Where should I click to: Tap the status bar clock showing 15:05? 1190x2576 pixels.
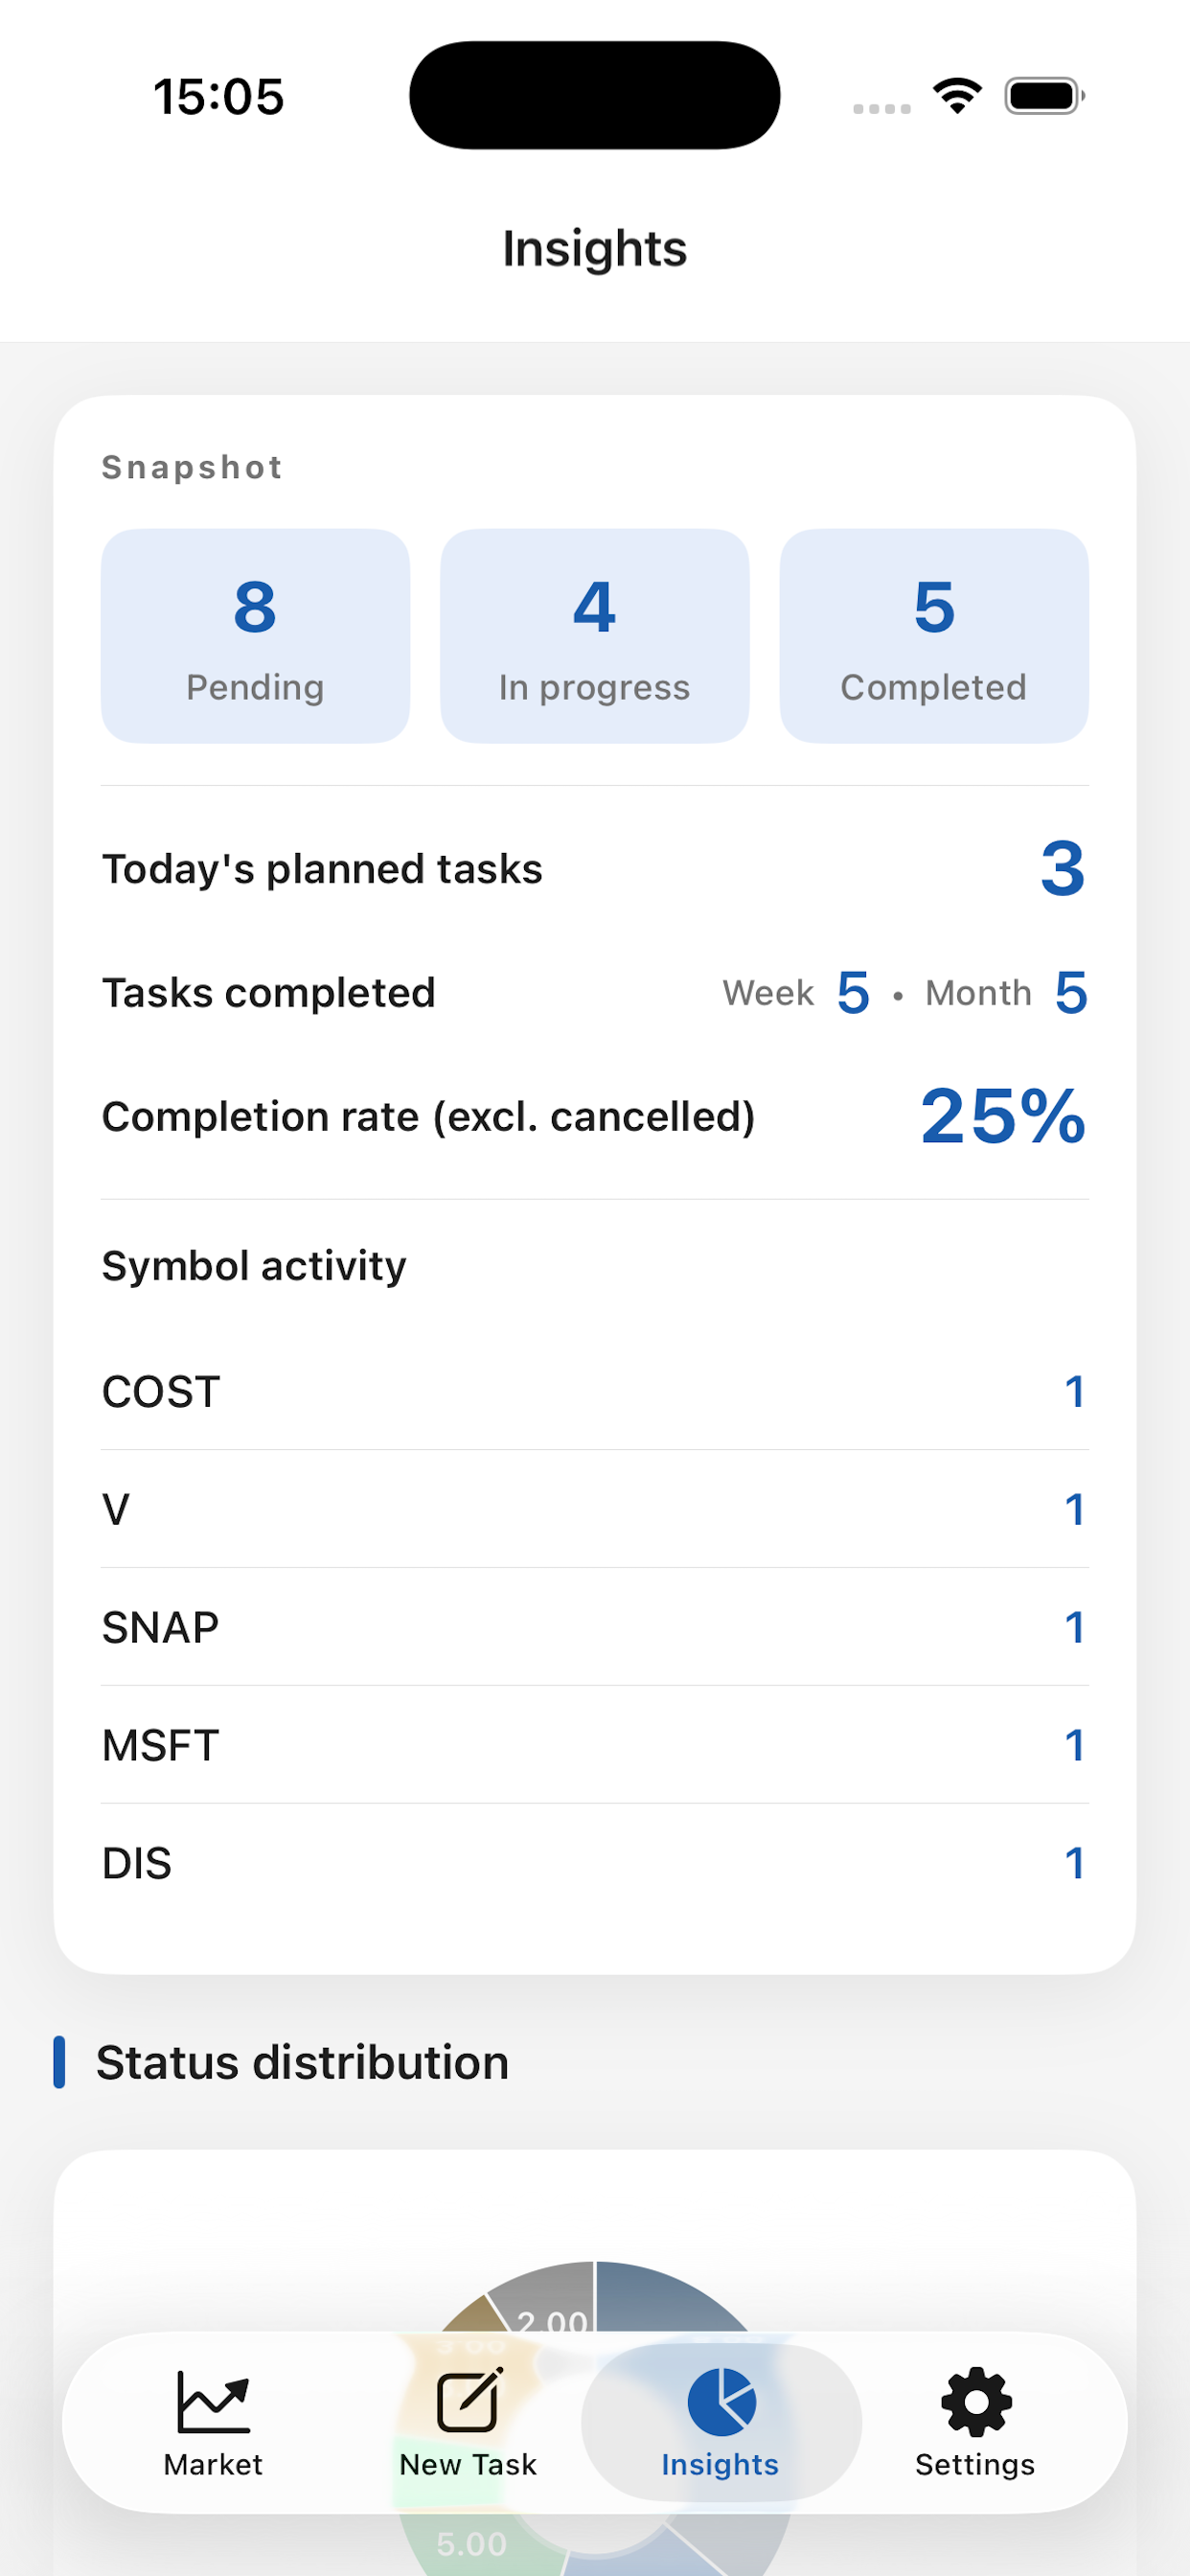pyautogui.click(x=219, y=97)
